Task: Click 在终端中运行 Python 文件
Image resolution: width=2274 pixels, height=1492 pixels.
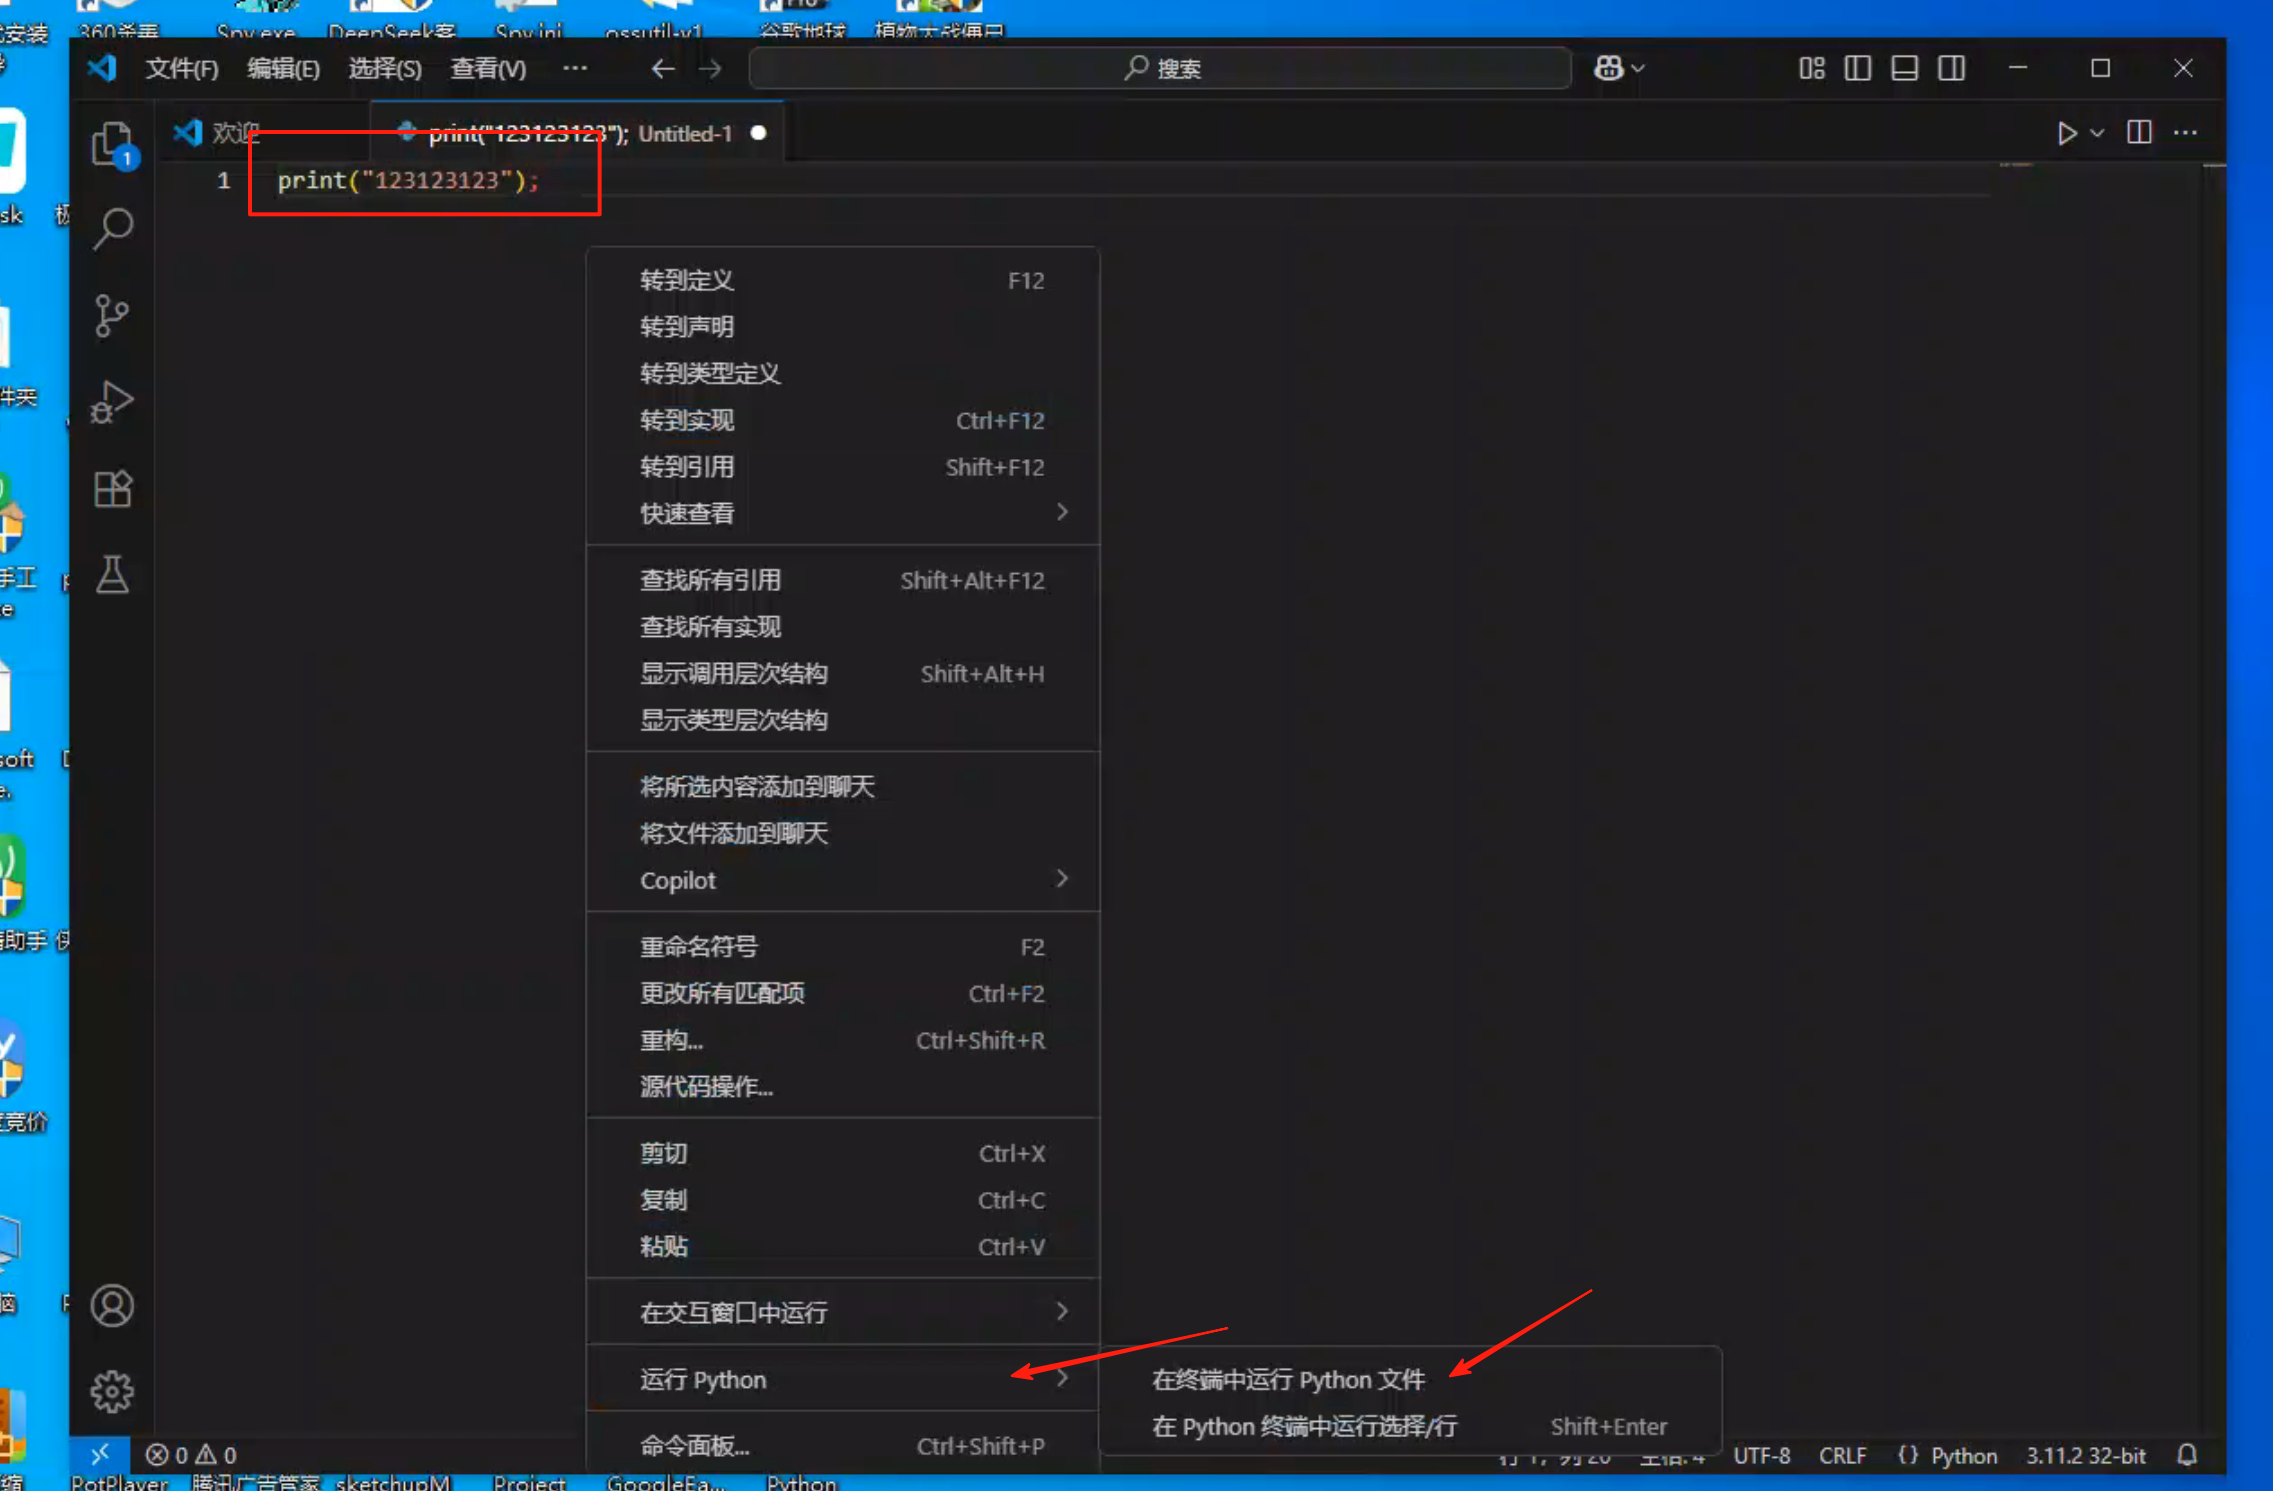Action: tap(1410, 1380)
